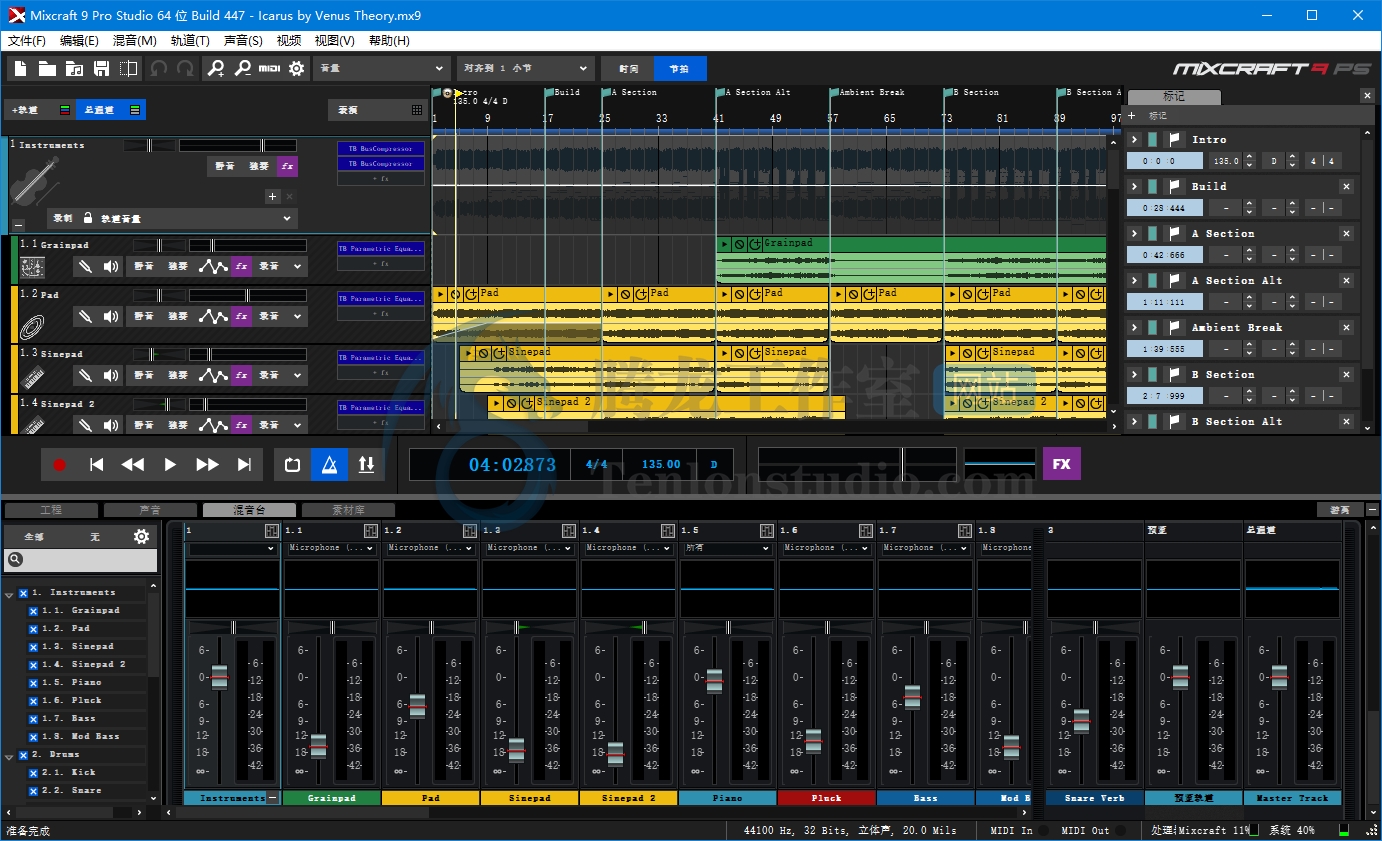This screenshot has width=1382, height=841.
Task: Redo the action in the toolbar
Action: coord(185,68)
